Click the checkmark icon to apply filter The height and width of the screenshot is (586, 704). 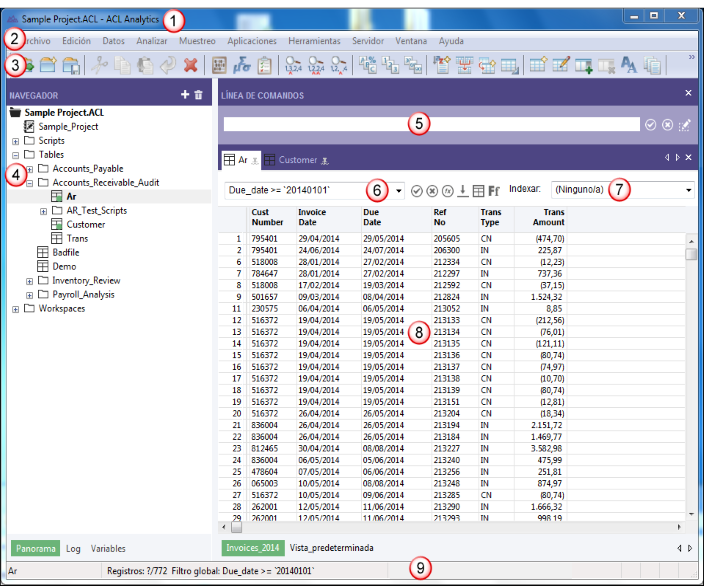pos(416,190)
